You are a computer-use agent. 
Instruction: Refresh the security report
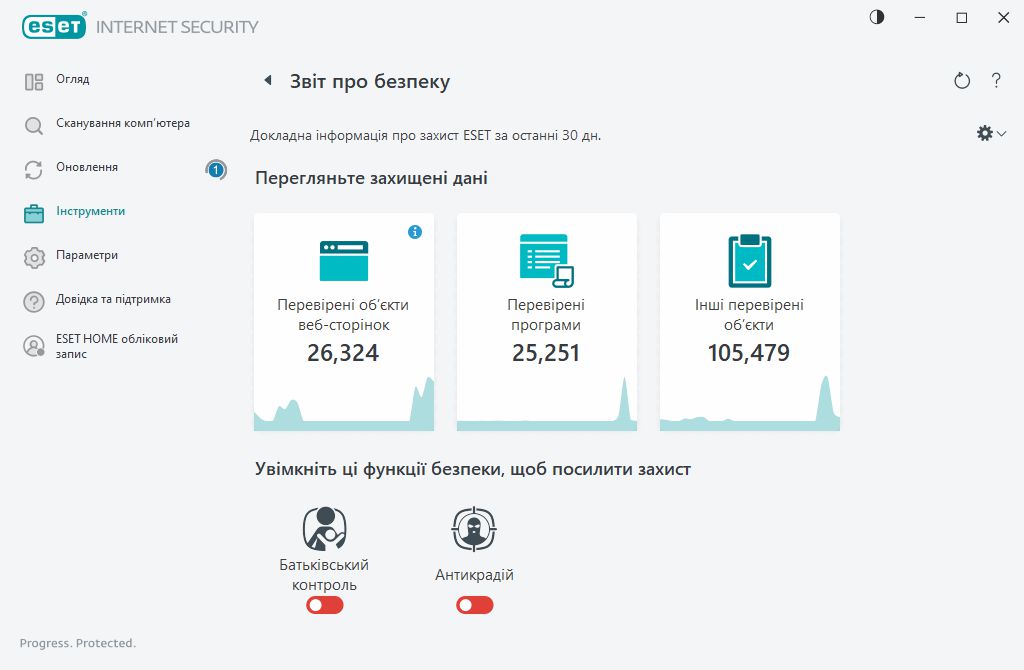tap(962, 81)
